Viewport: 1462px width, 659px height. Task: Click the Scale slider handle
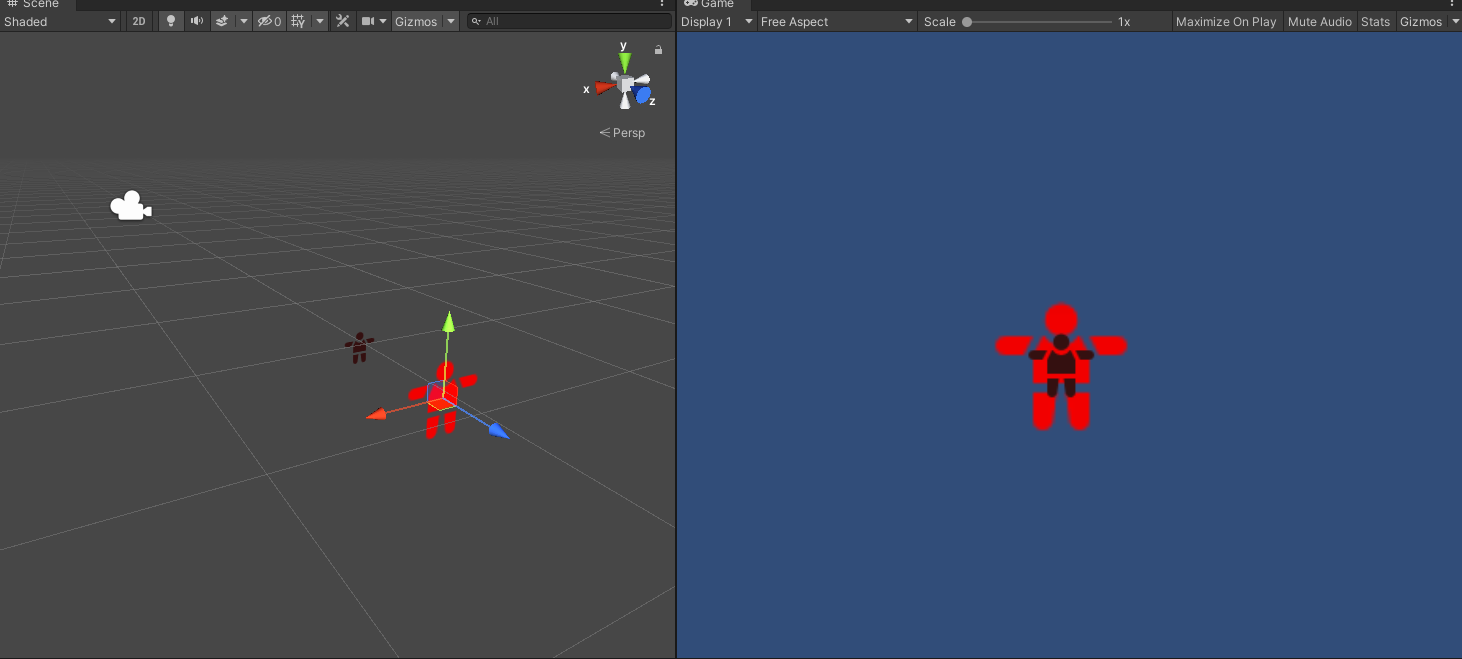click(967, 22)
